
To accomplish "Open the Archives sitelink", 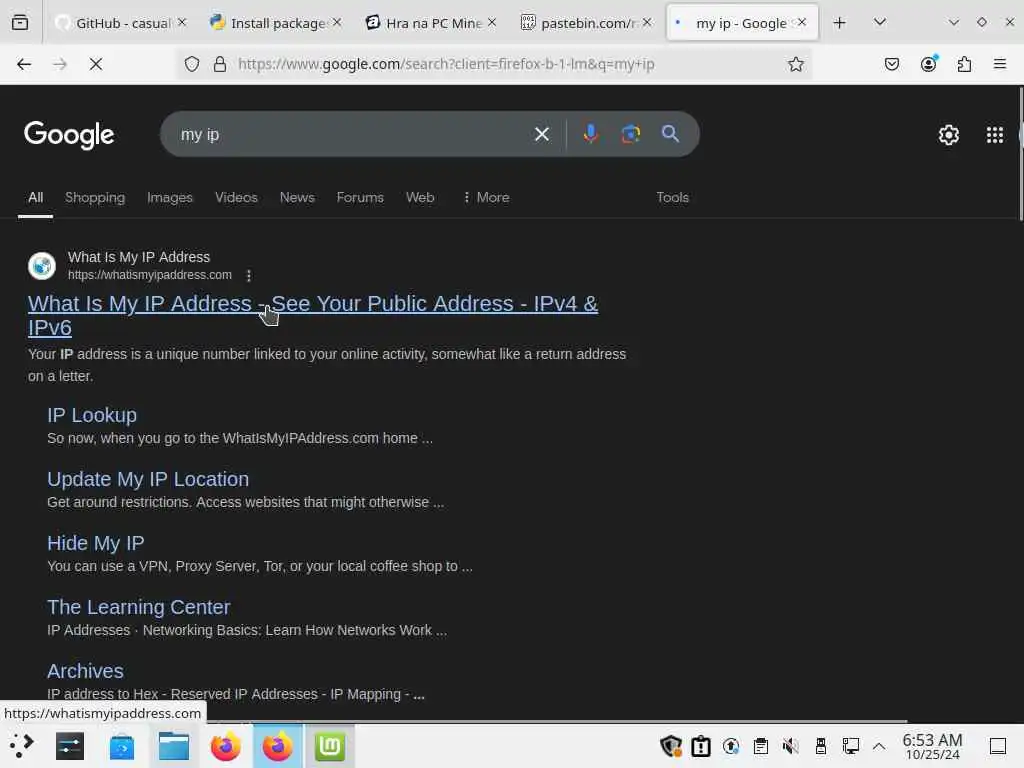I will coord(85,671).
